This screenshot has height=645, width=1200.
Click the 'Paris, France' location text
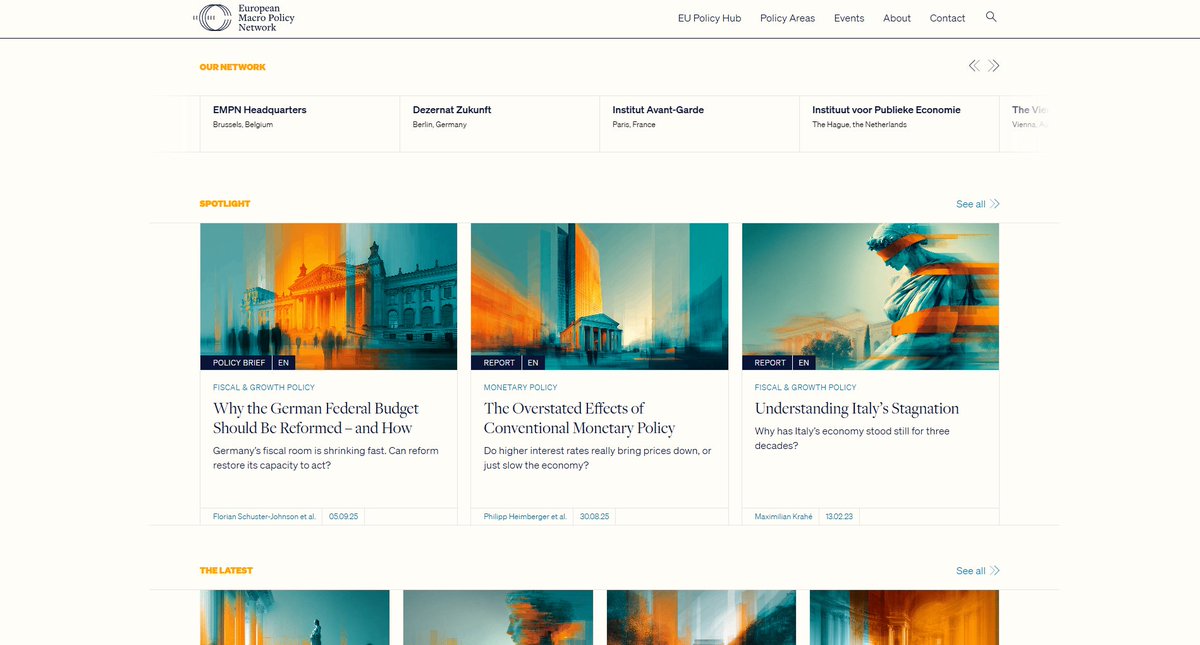tap(634, 125)
